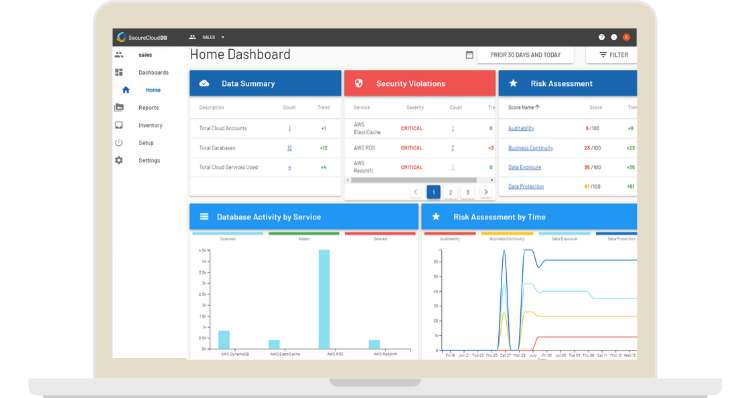
Task: Open the orange user avatar menu
Action: (626, 37)
